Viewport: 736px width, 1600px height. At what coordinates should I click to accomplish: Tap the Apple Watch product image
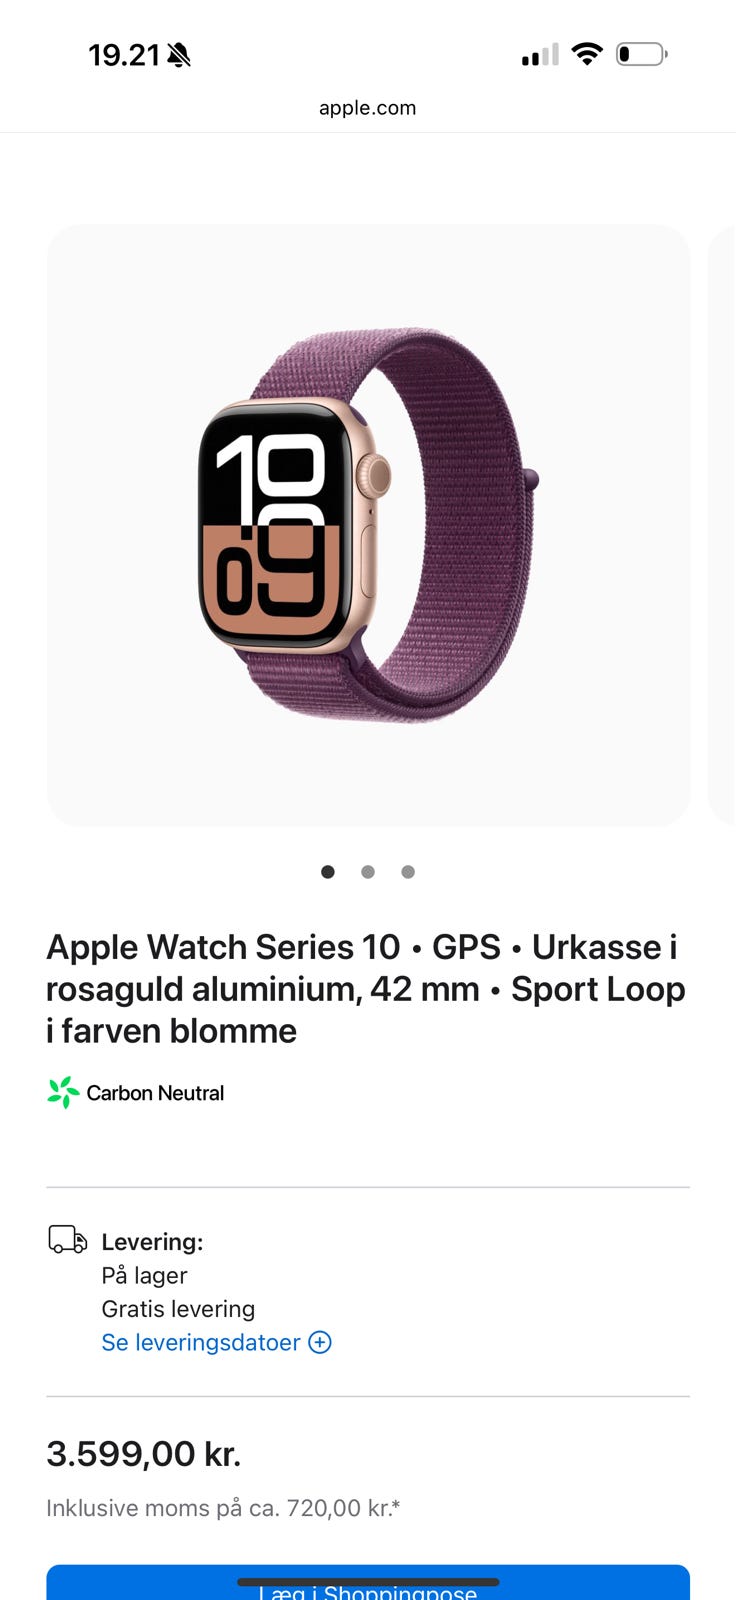368,525
